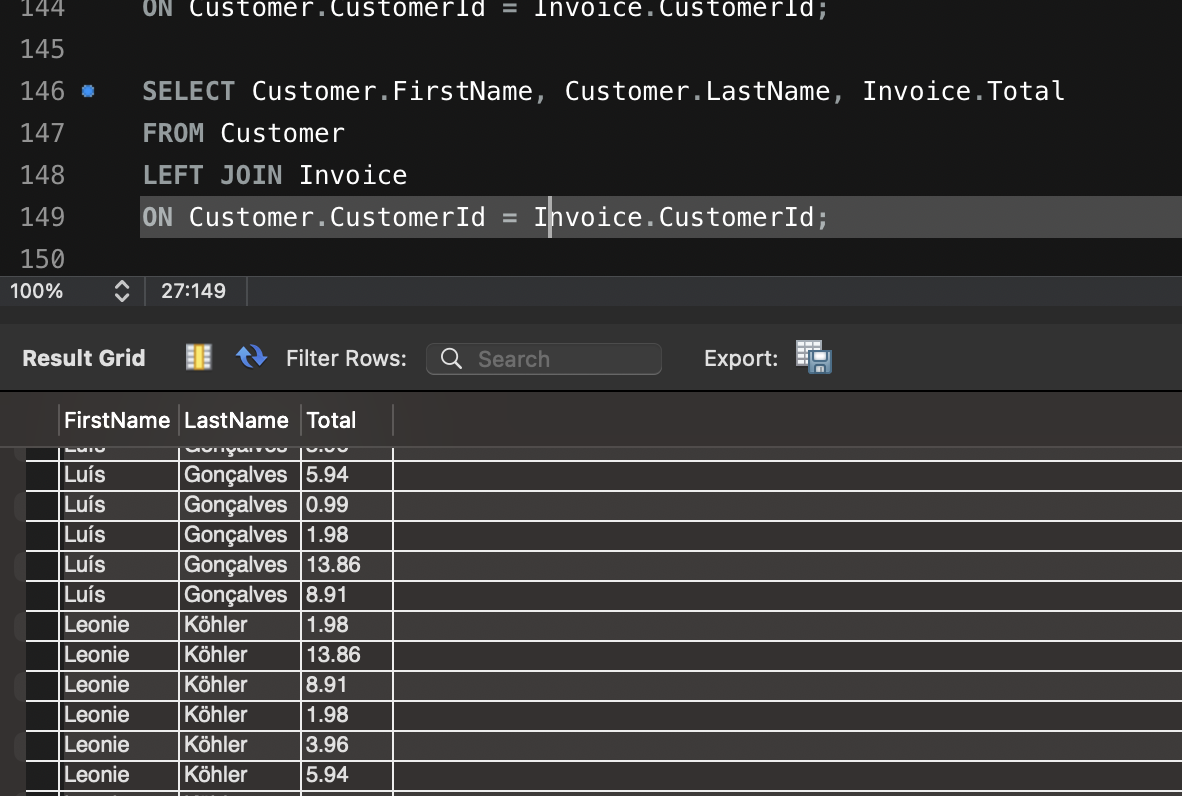Click Total 13.86 in Leonie row
Image resolution: width=1182 pixels, height=796 pixels.
347,655
